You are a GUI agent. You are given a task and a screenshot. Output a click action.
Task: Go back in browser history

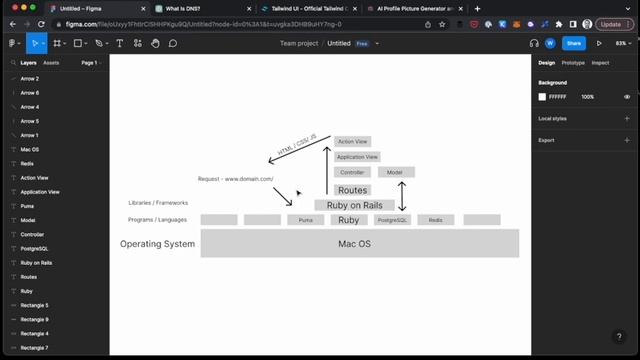point(13,24)
